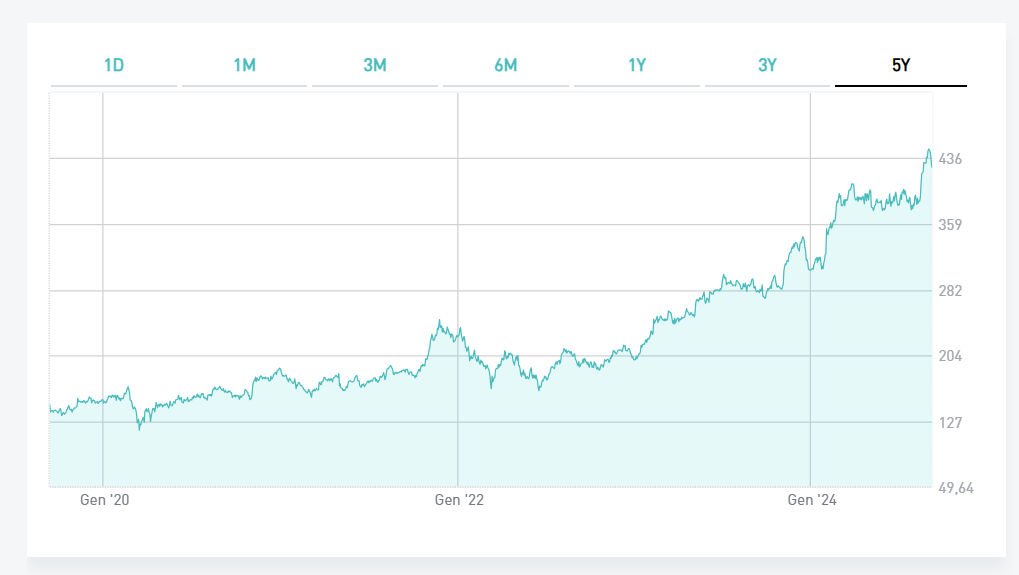This screenshot has height=575, width=1019.
Task: Click the line's lowest dip in early 2020
Action: [140, 429]
